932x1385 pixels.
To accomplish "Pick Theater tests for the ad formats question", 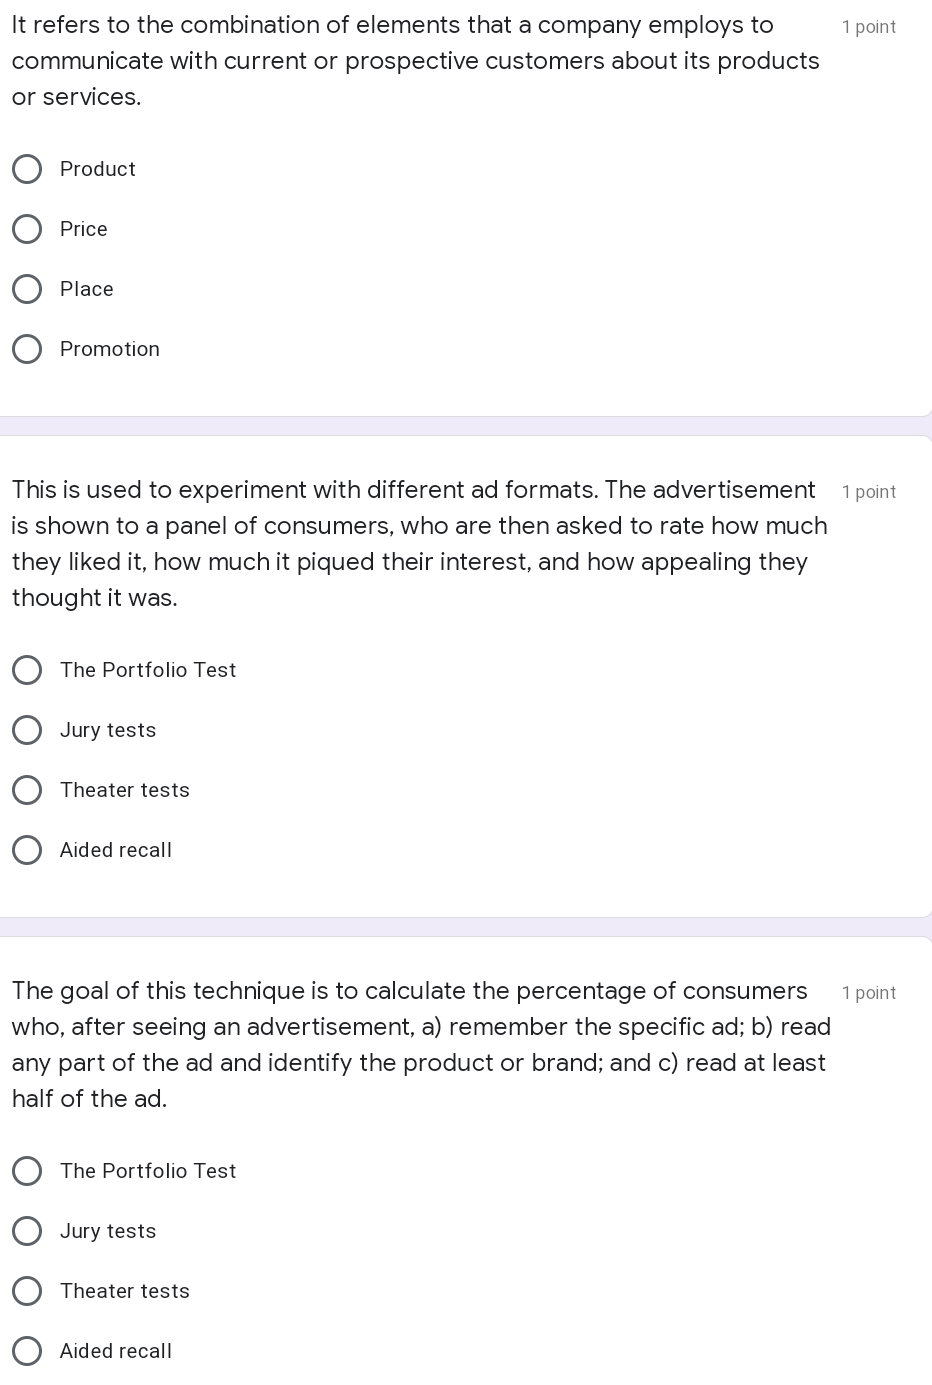I will coord(27,790).
